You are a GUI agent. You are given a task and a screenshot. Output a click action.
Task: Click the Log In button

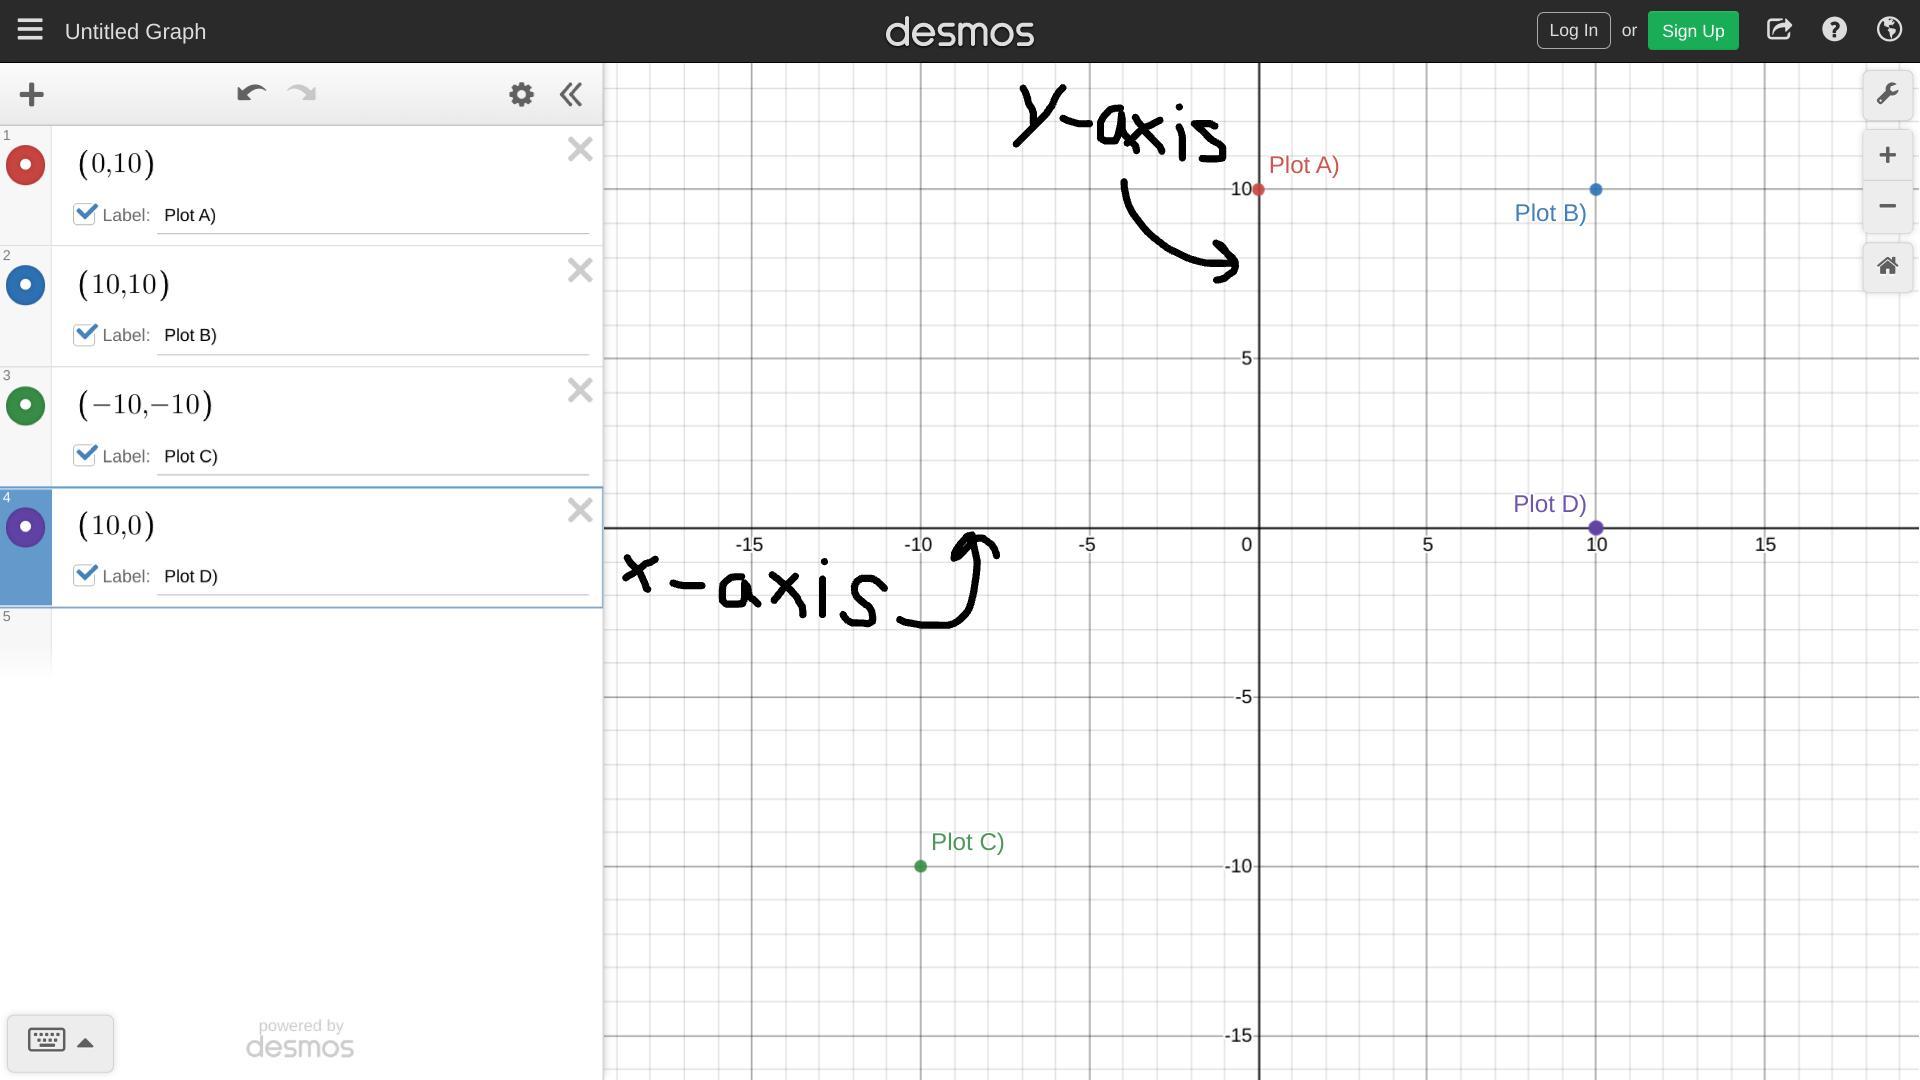(x=1573, y=30)
